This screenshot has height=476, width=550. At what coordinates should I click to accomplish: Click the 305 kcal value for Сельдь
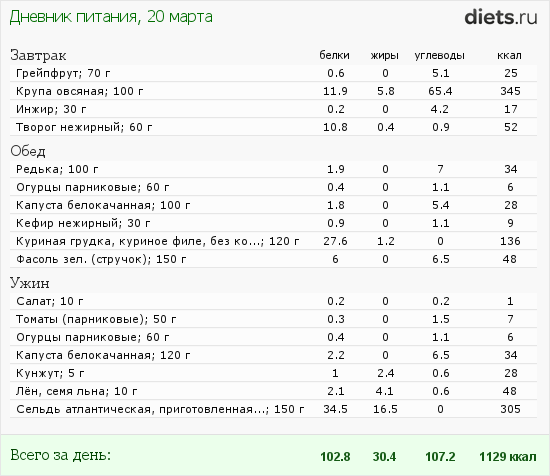click(510, 409)
